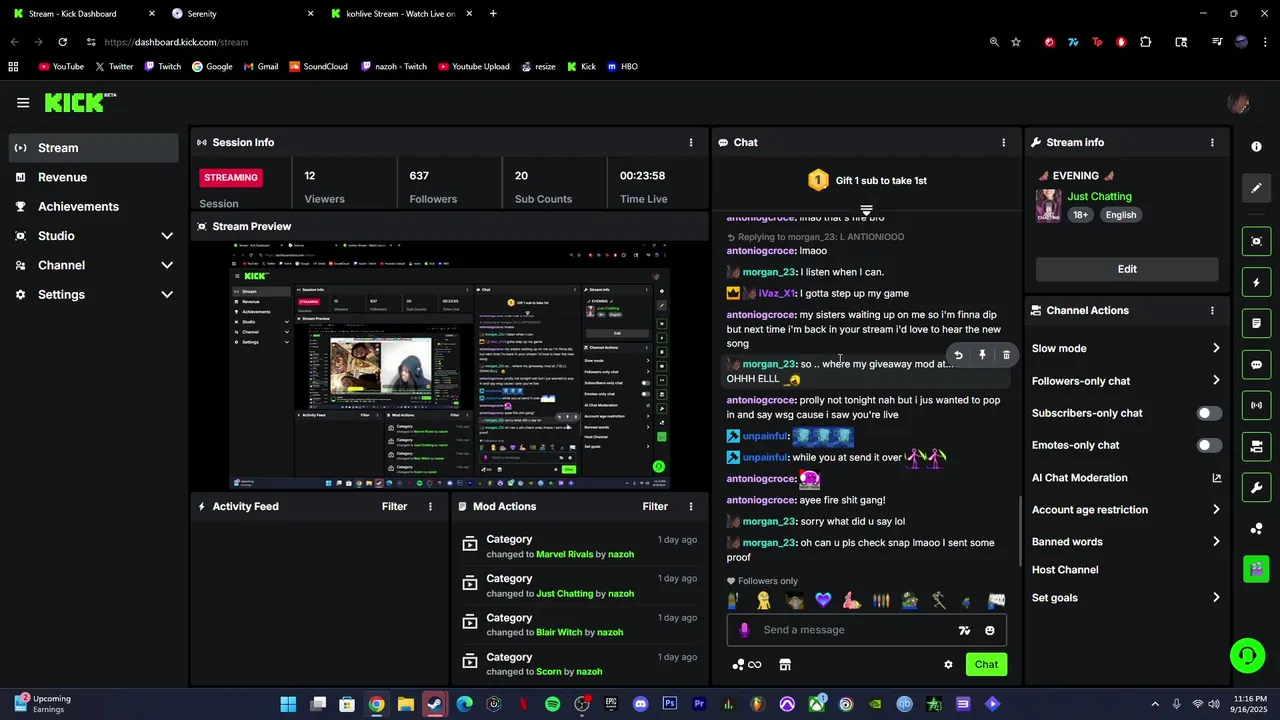Click the Windows Start button
The height and width of the screenshot is (720, 1280).
click(288, 704)
